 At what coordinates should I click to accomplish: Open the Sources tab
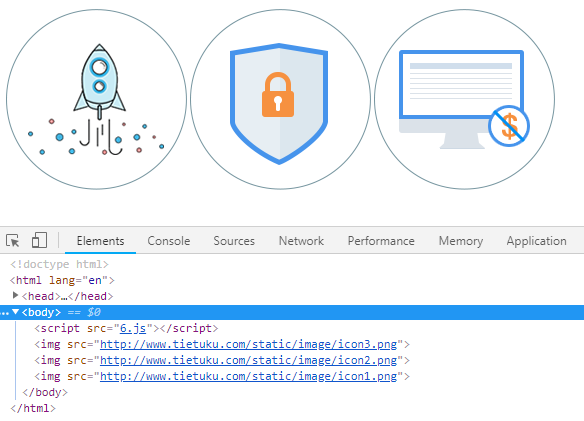click(234, 241)
